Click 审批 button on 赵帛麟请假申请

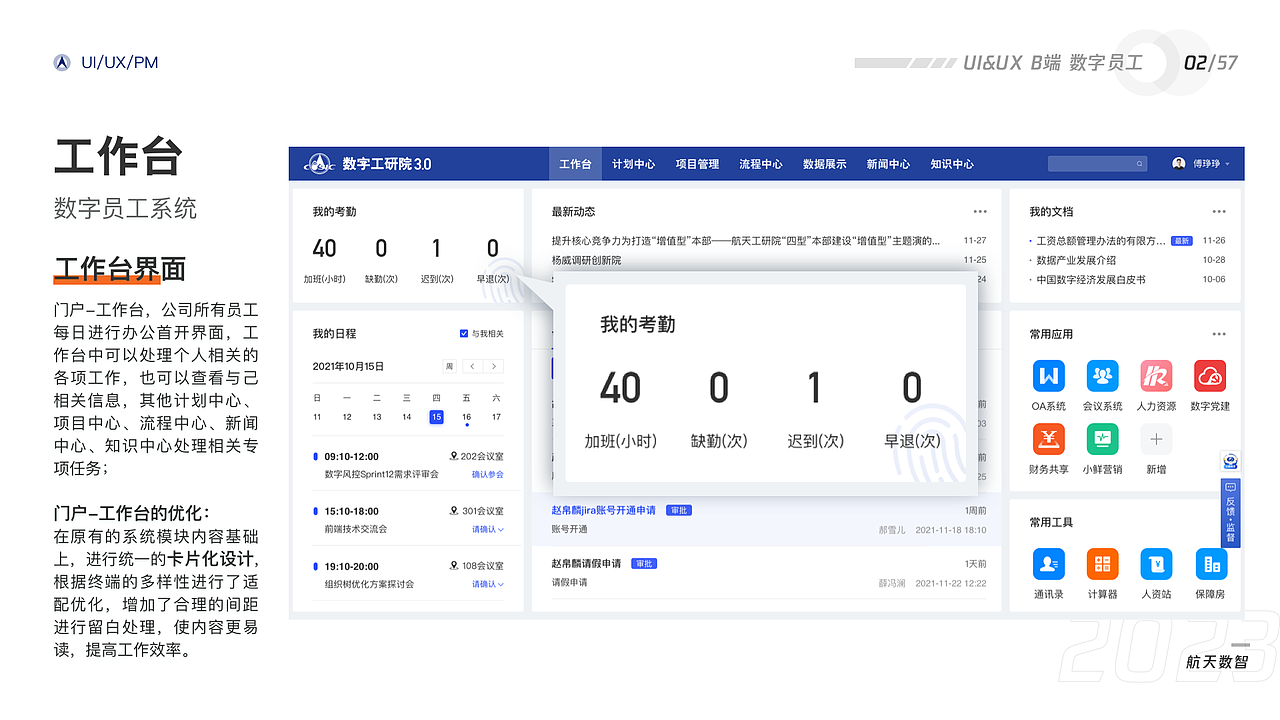643,562
